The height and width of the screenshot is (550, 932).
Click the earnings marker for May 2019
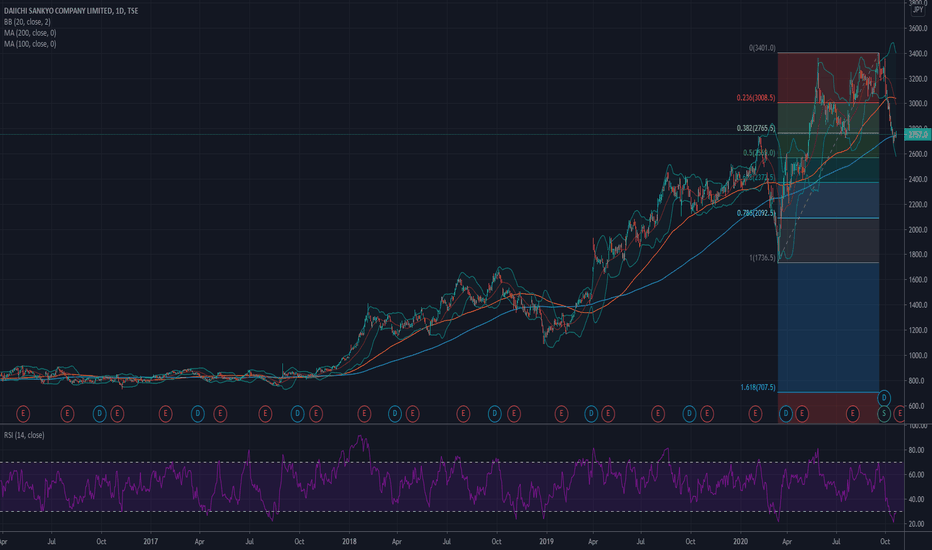607,413
